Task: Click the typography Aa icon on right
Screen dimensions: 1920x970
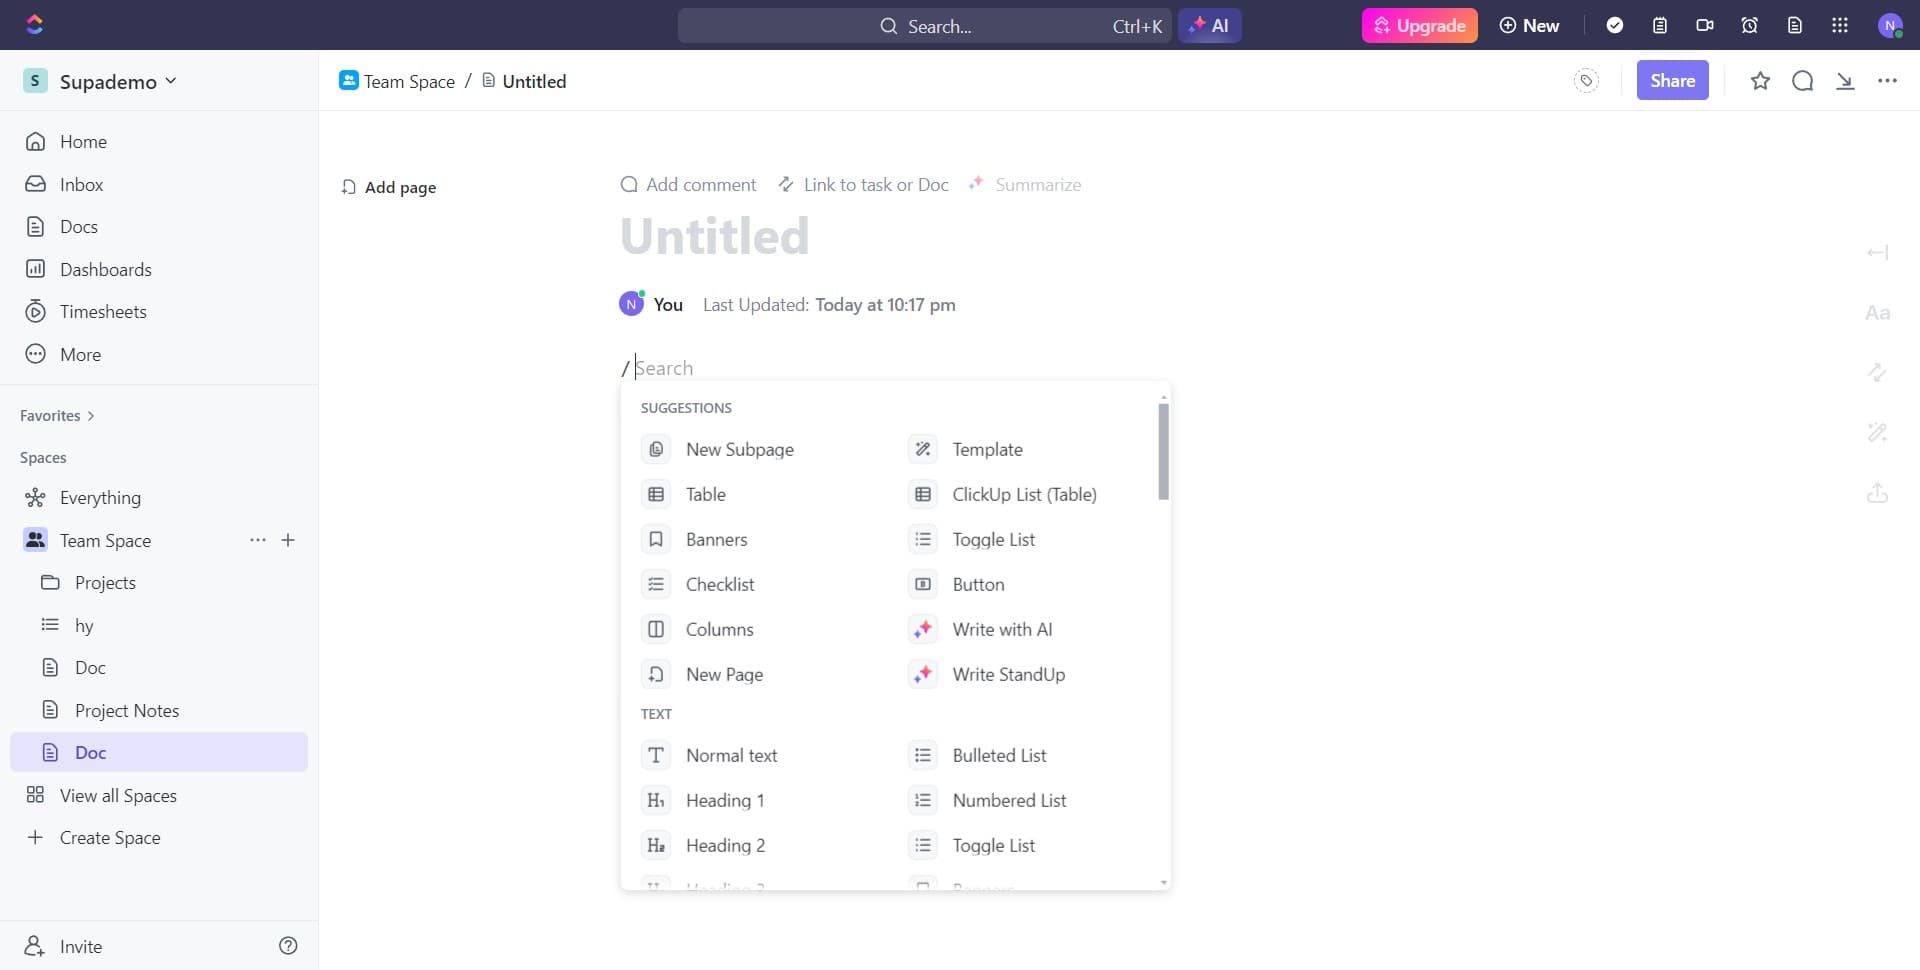Action: click(1877, 313)
